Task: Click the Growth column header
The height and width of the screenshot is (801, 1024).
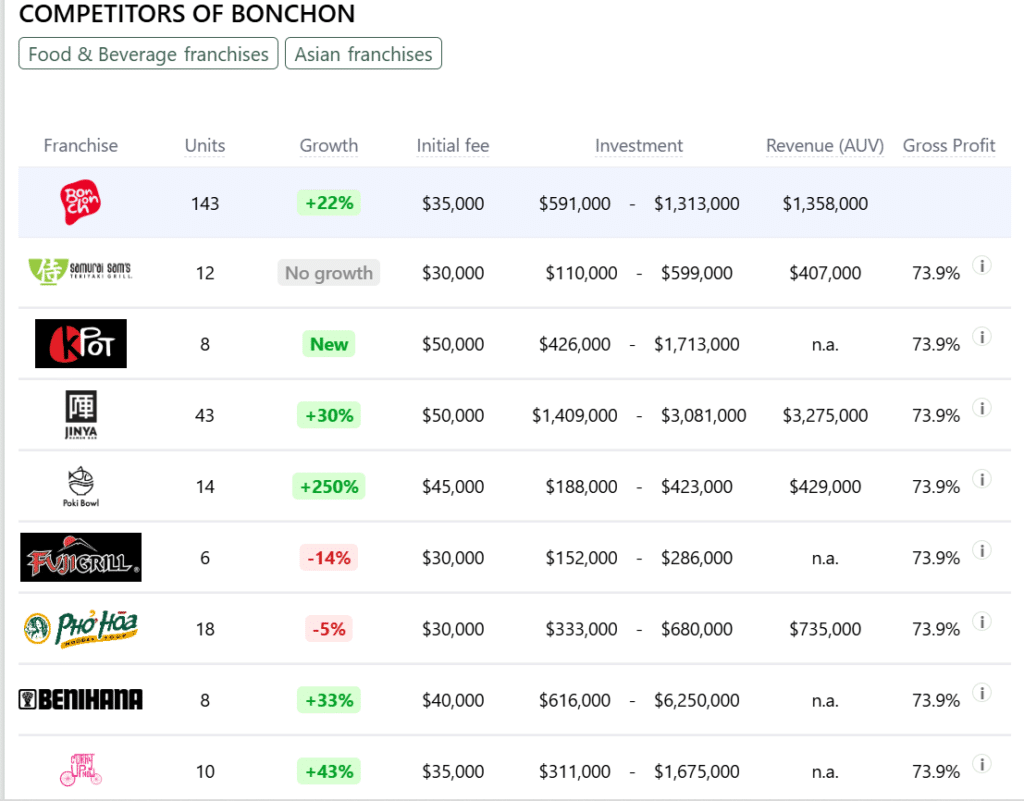Action: tap(328, 145)
